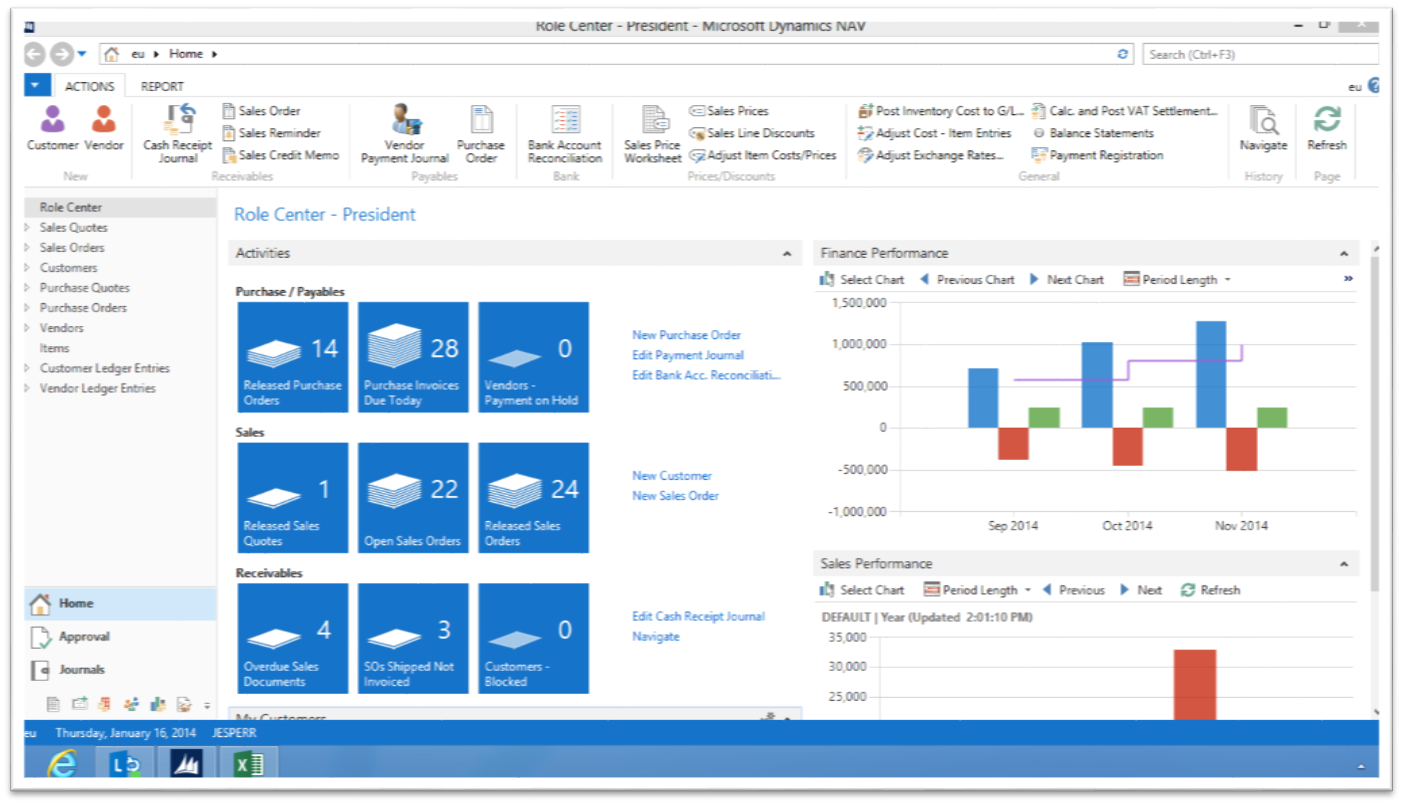1403x805 pixels.
Task: Open the Excel taskbar icon
Action: (248, 765)
